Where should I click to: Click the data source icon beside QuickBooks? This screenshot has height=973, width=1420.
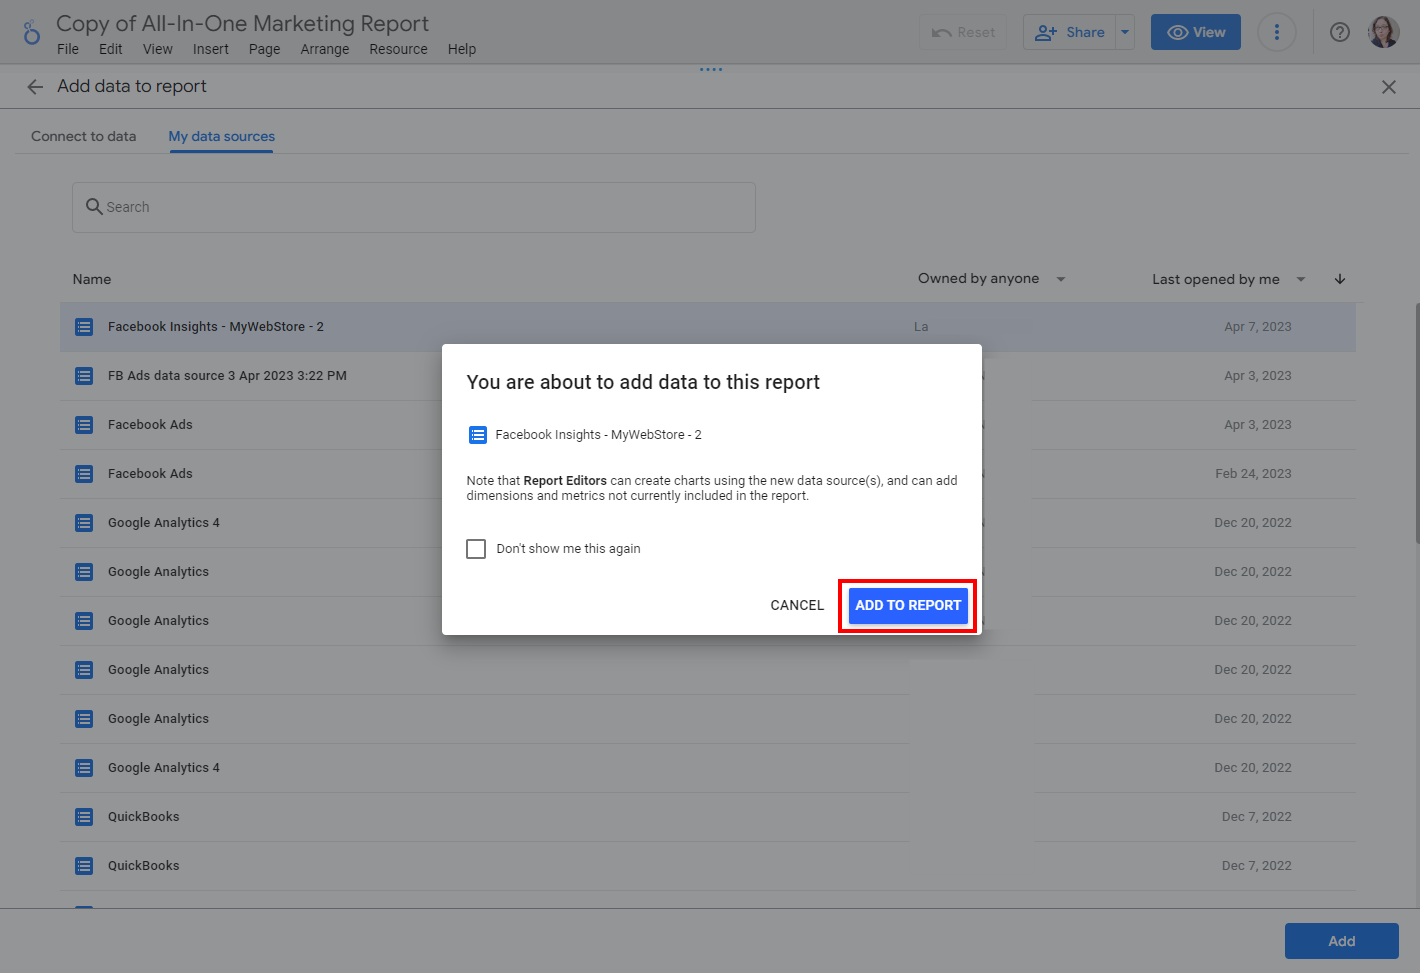coord(84,816)
